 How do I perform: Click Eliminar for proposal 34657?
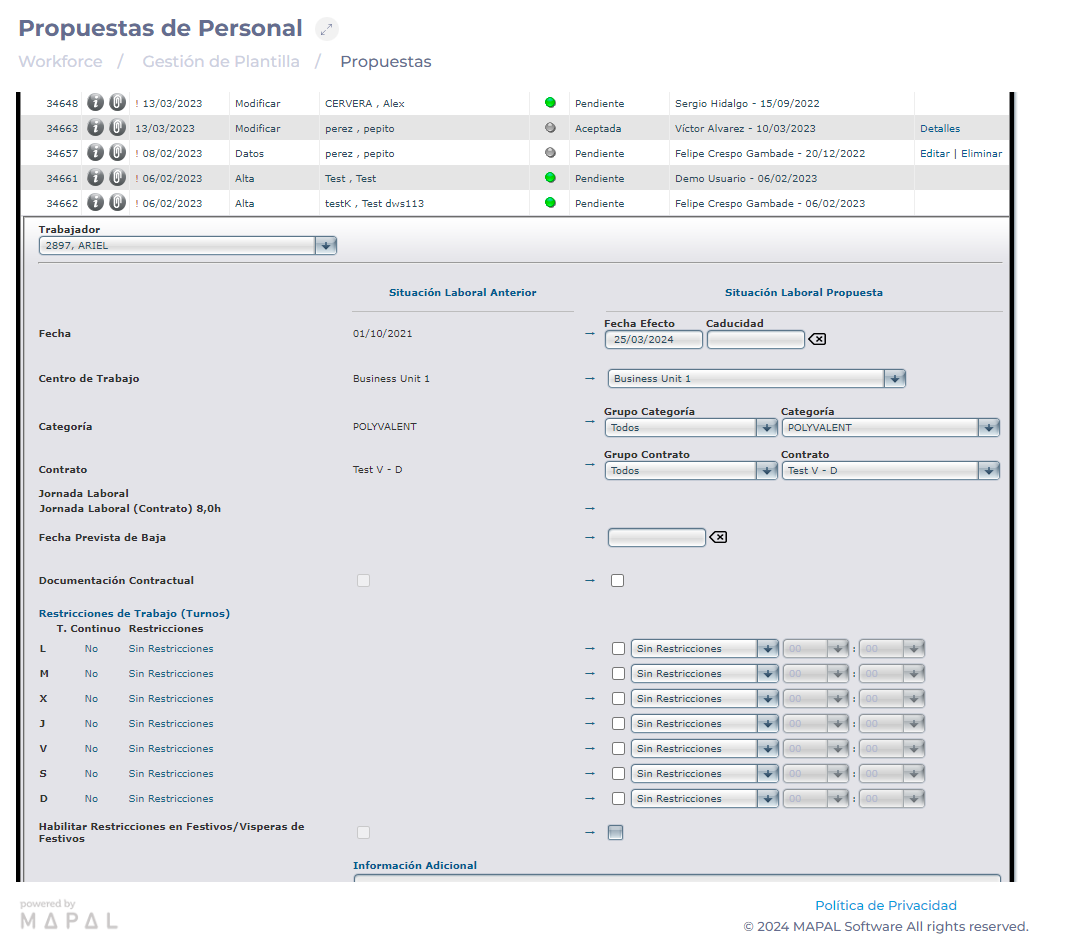(981, 154)
